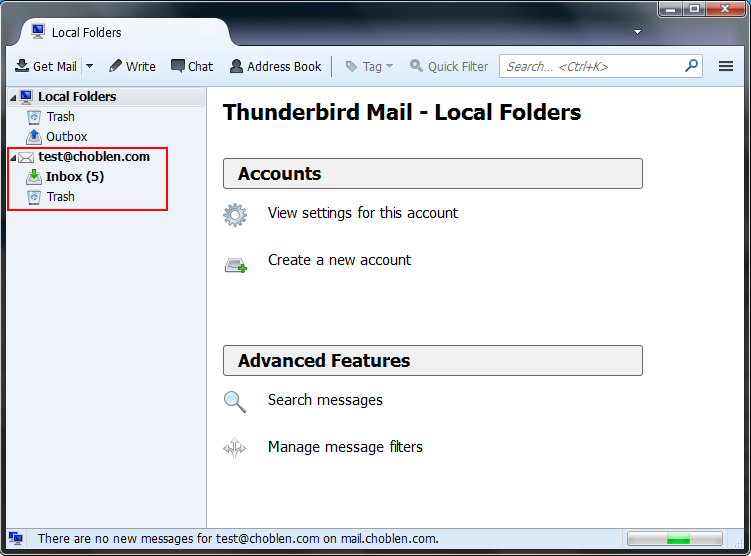The height and width of the screenshot is (556, 751).
Task: Click the envelope icon for test@choblen.com
Action: (x=26, y=157)
